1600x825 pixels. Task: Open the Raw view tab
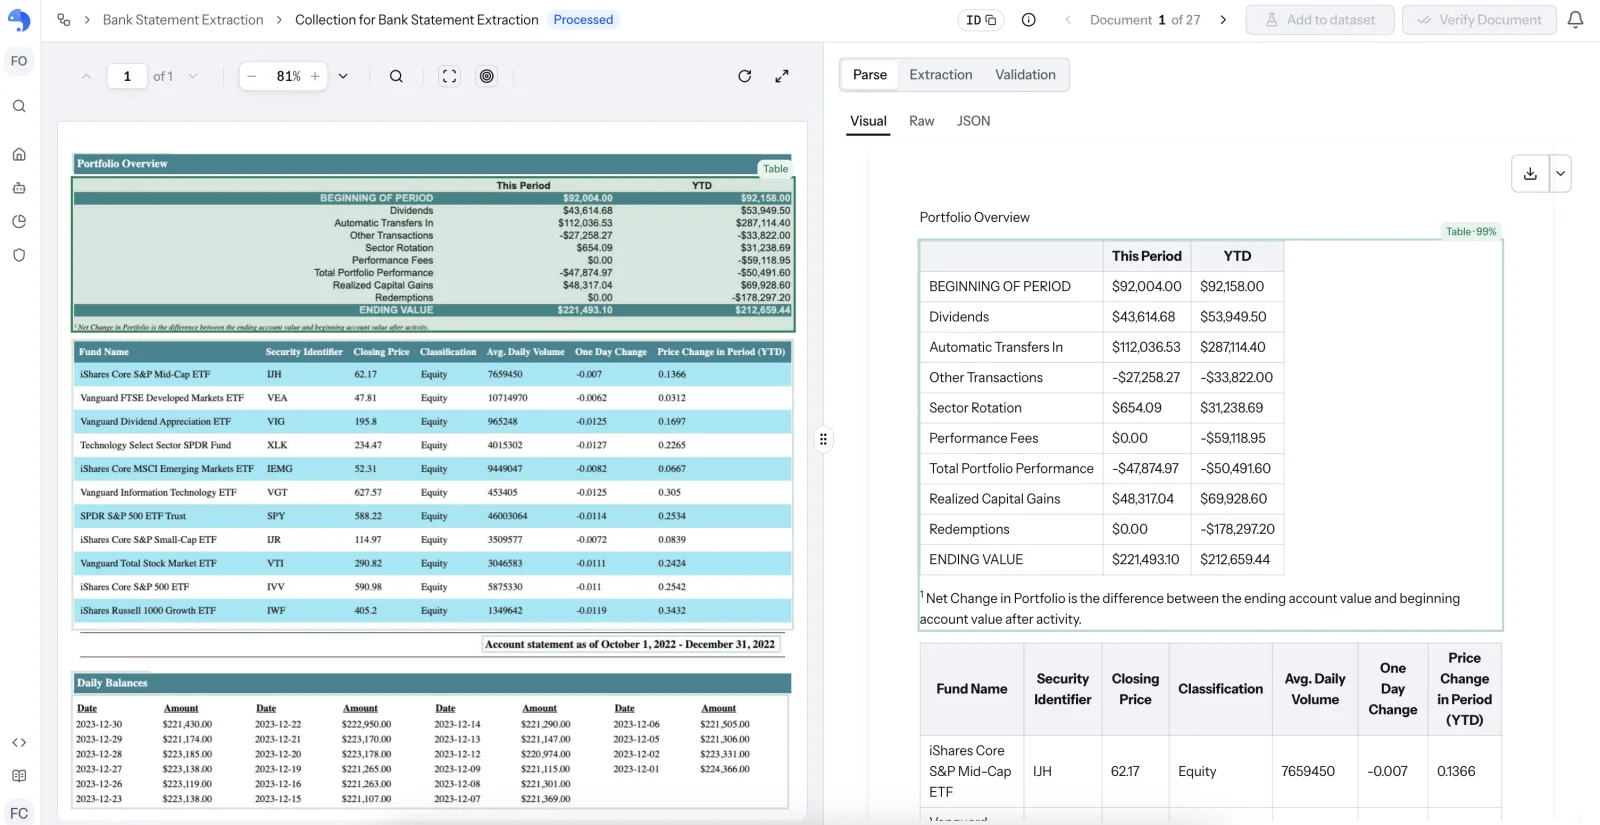[x=921, y=121]
